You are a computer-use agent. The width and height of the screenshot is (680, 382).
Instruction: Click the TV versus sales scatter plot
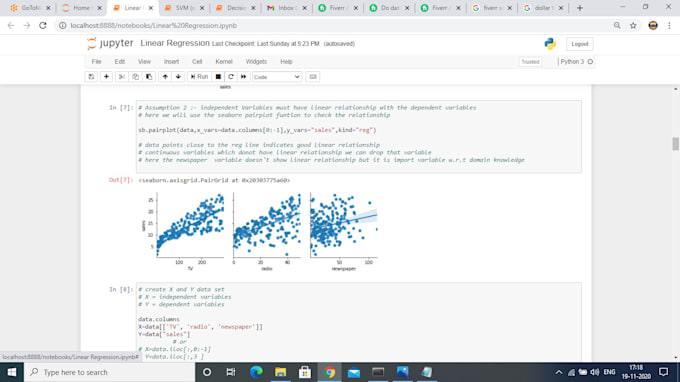(x=190, y=225)
